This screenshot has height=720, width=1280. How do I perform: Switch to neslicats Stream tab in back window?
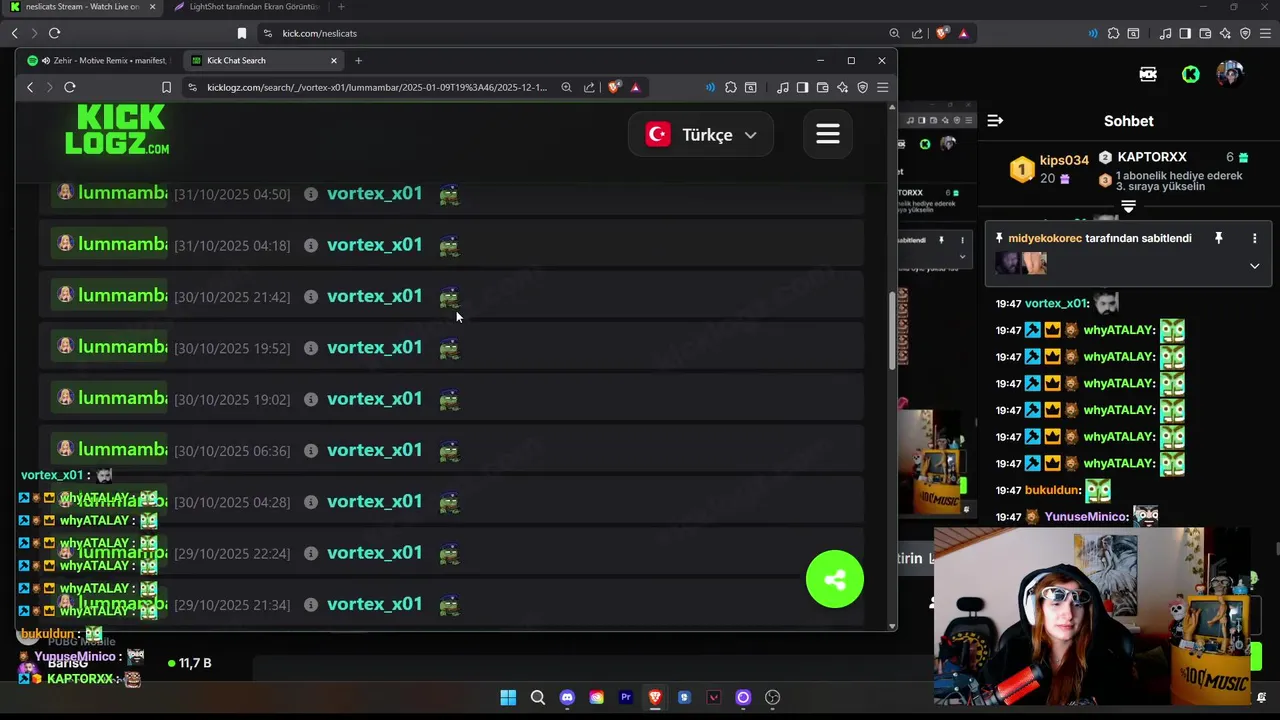point(80,7)
